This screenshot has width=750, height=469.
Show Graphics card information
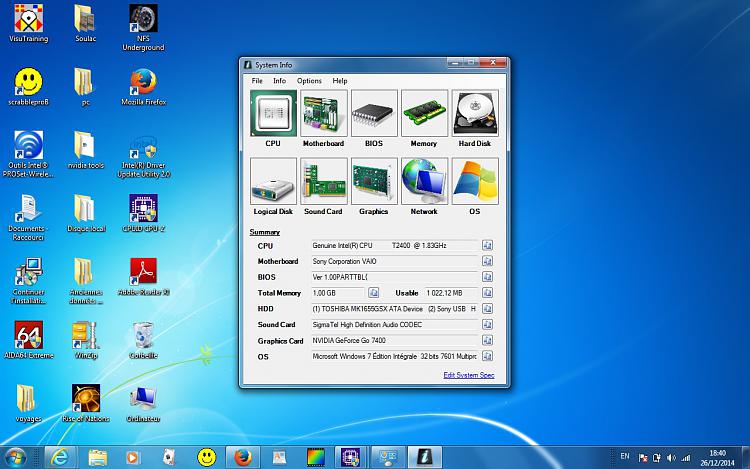pyautogui.click(x=374, y=181)
